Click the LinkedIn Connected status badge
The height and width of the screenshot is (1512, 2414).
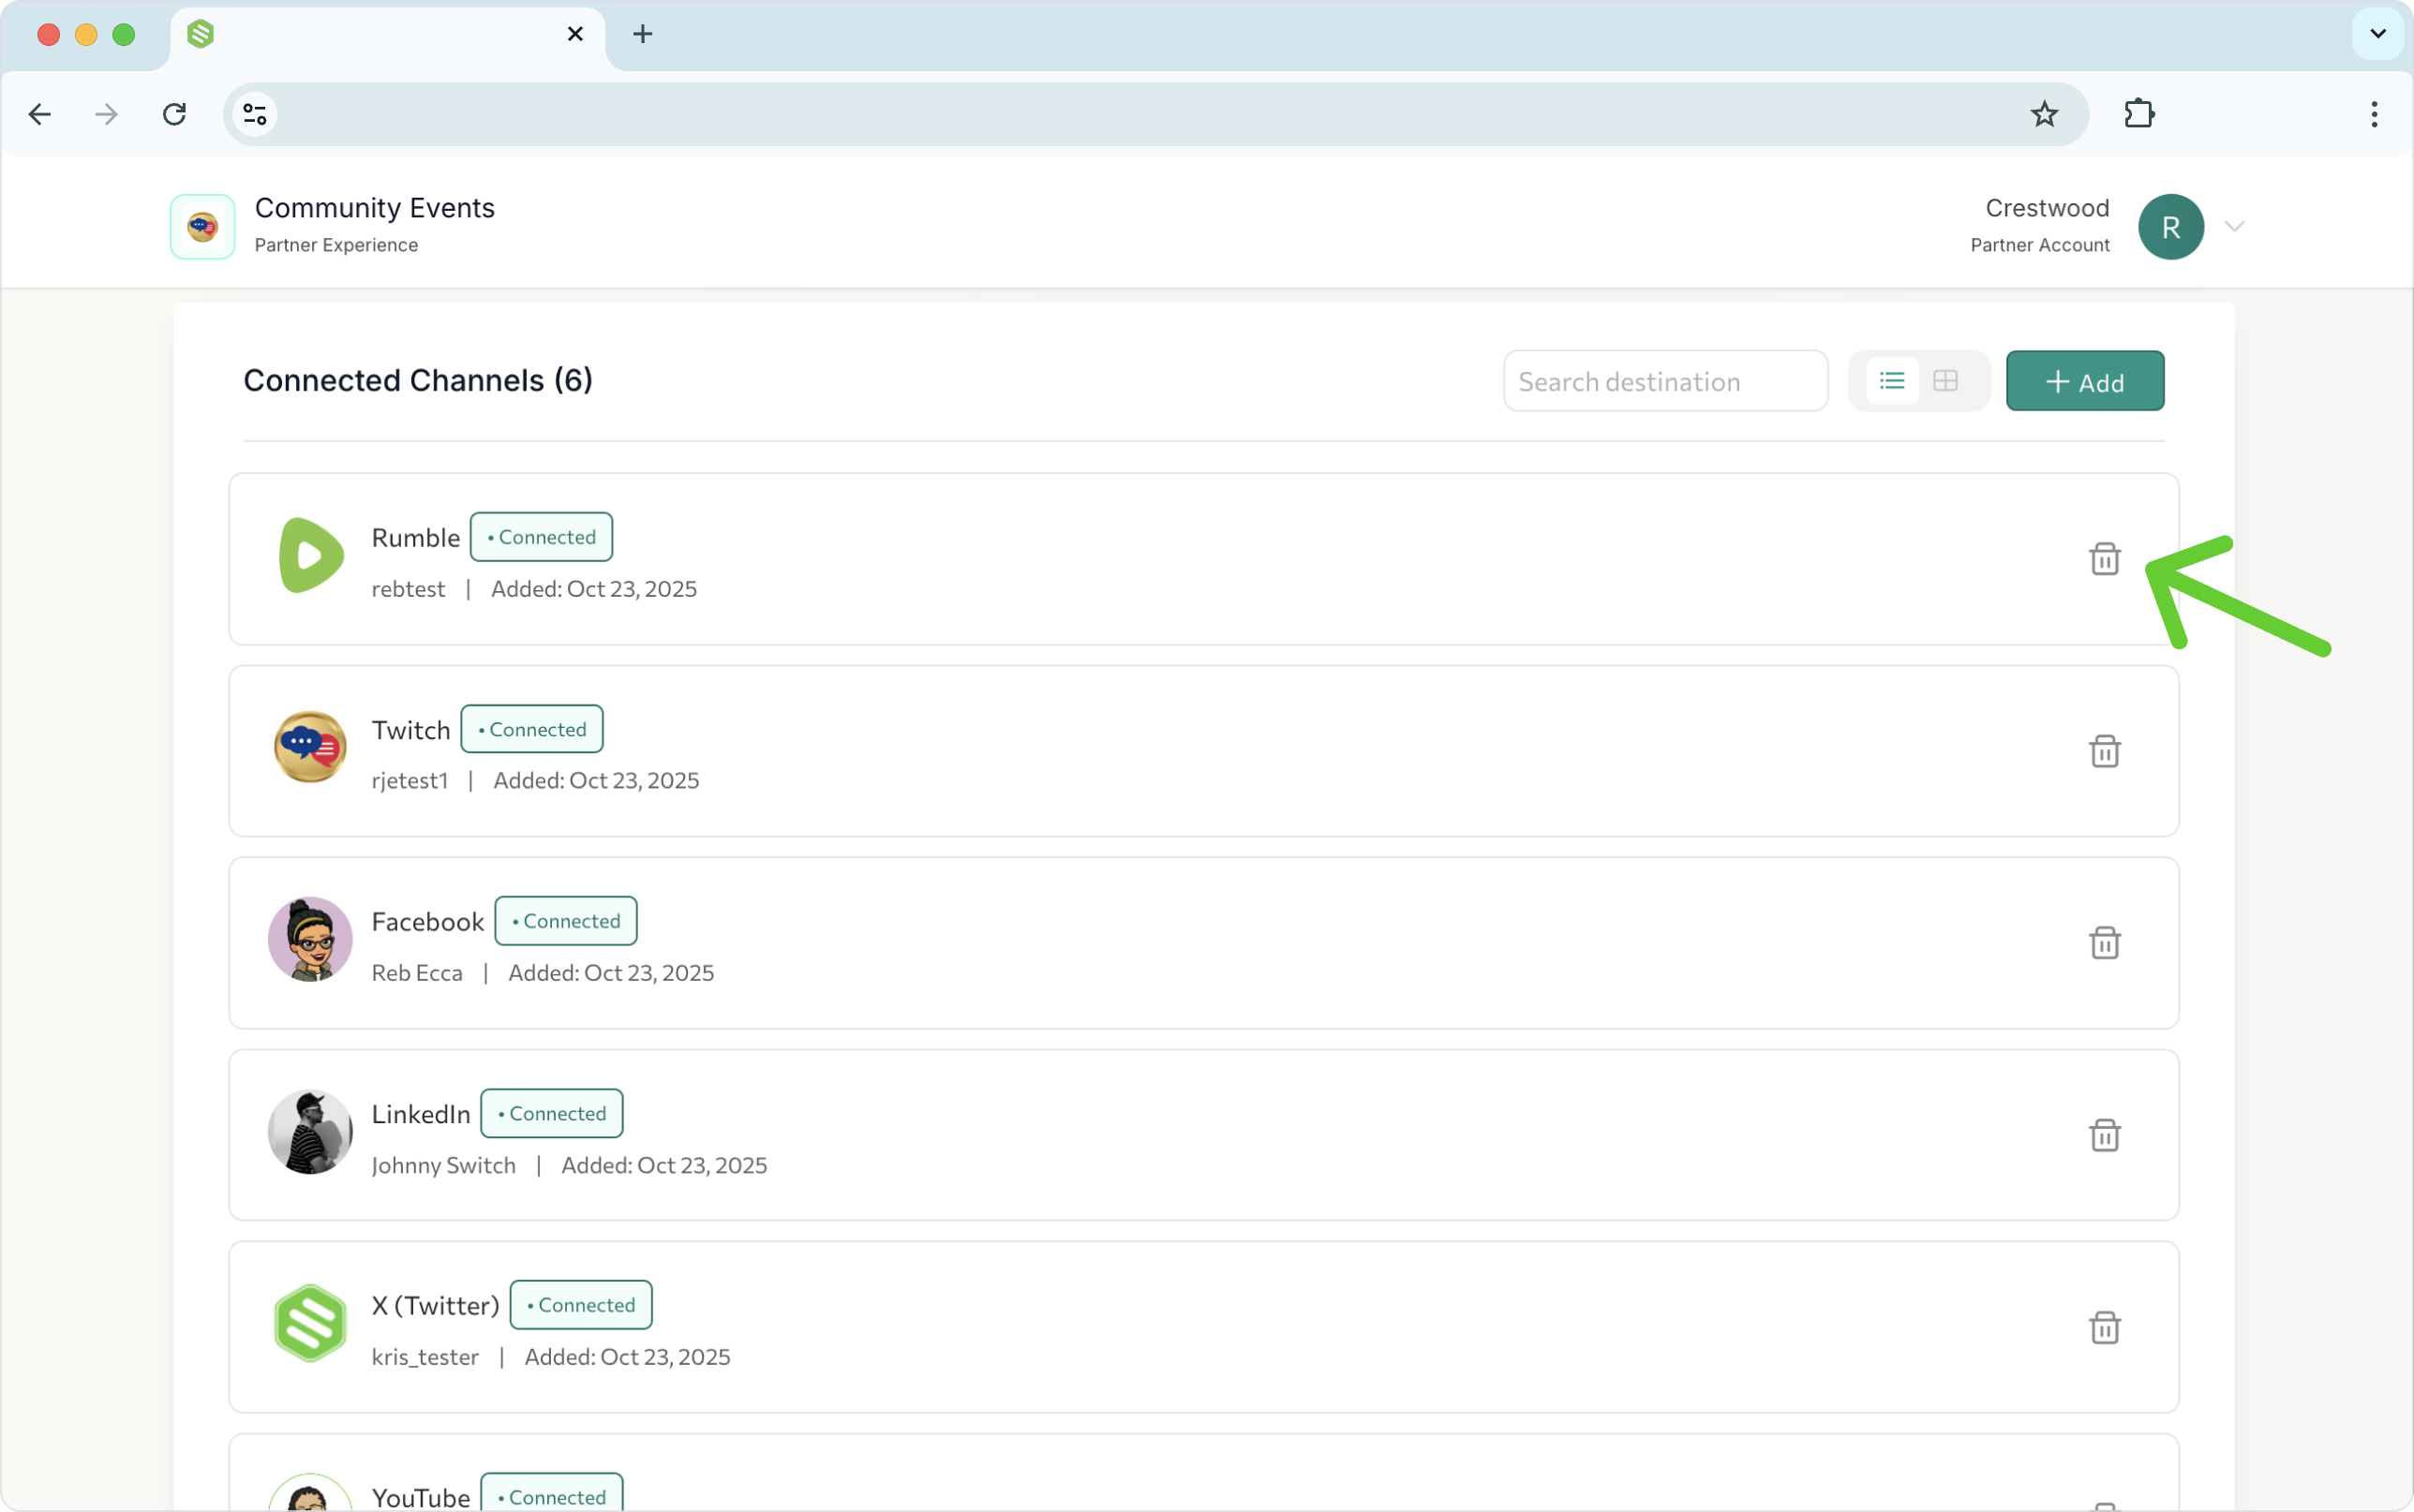pyautogui.click(x=551, y=1113)
